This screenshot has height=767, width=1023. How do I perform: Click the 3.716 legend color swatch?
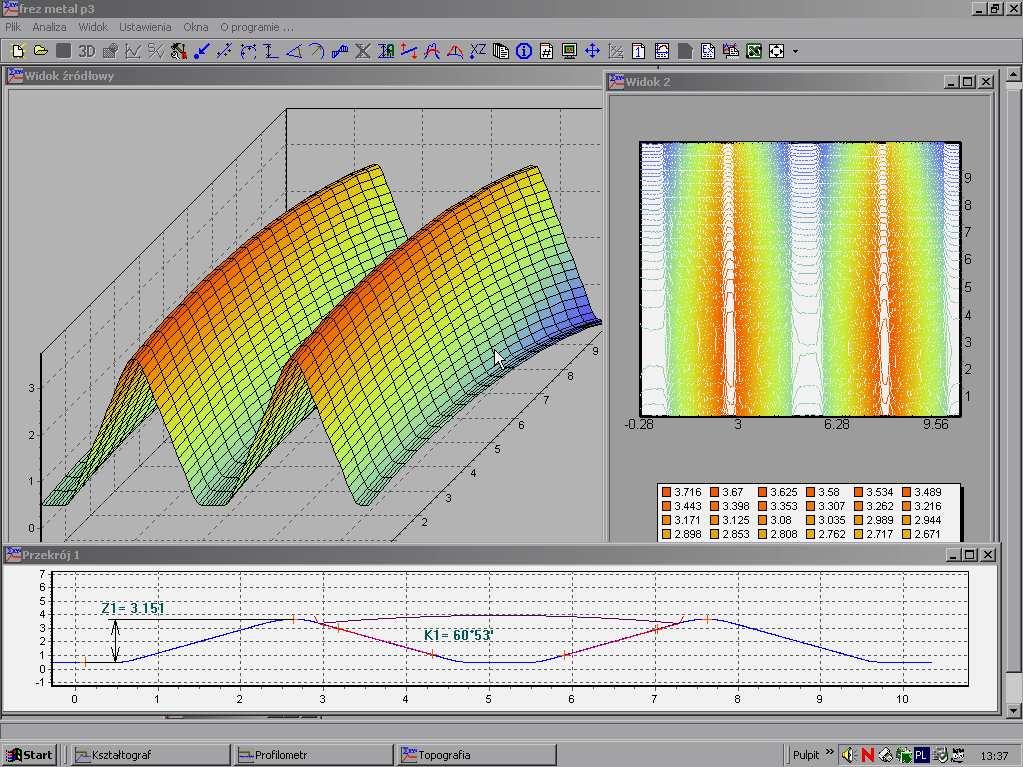(666, 492)
